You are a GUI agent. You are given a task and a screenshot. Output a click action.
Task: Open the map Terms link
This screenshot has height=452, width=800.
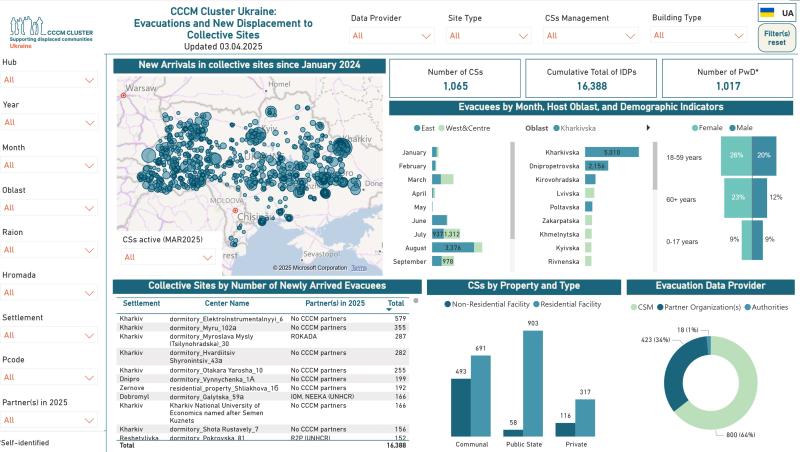pos(359,268)
